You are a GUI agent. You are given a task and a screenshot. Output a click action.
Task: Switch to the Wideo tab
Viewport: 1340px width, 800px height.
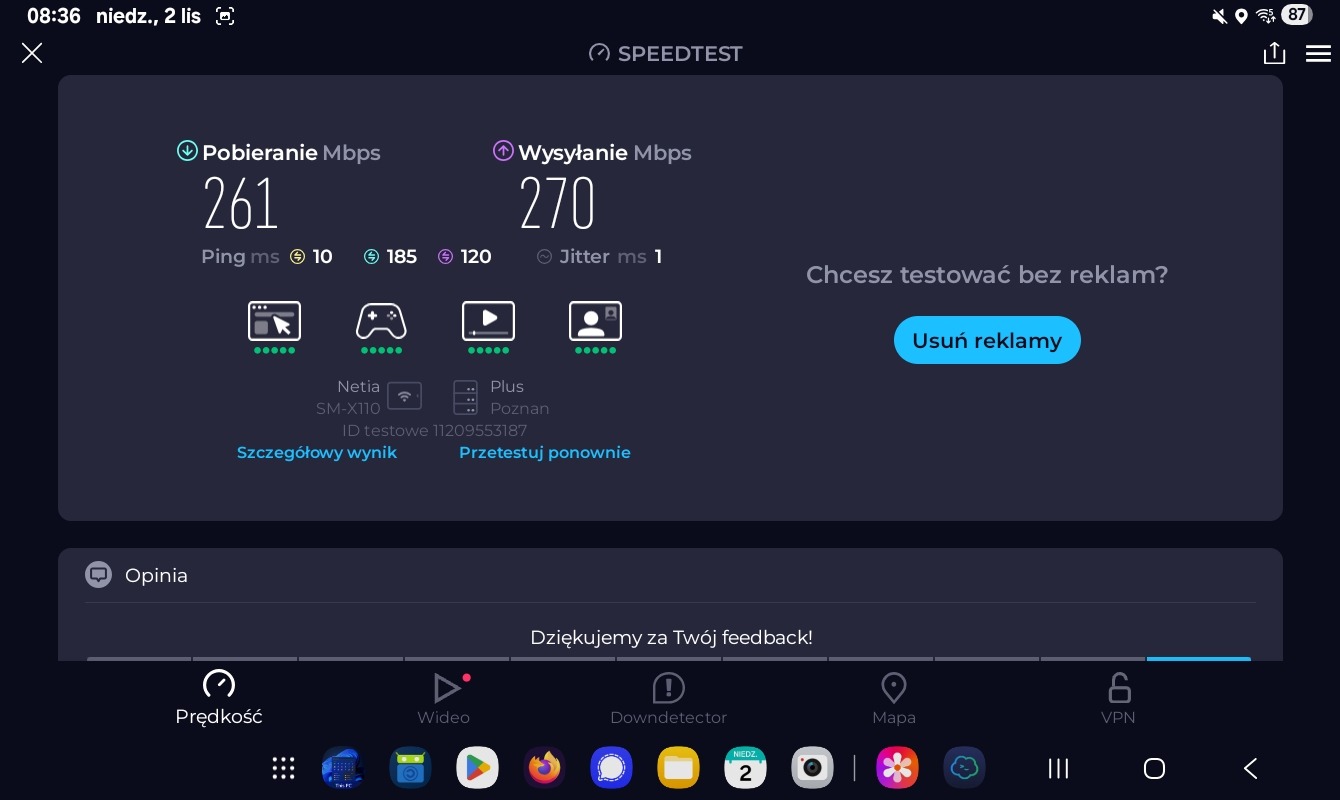point(444,698)
